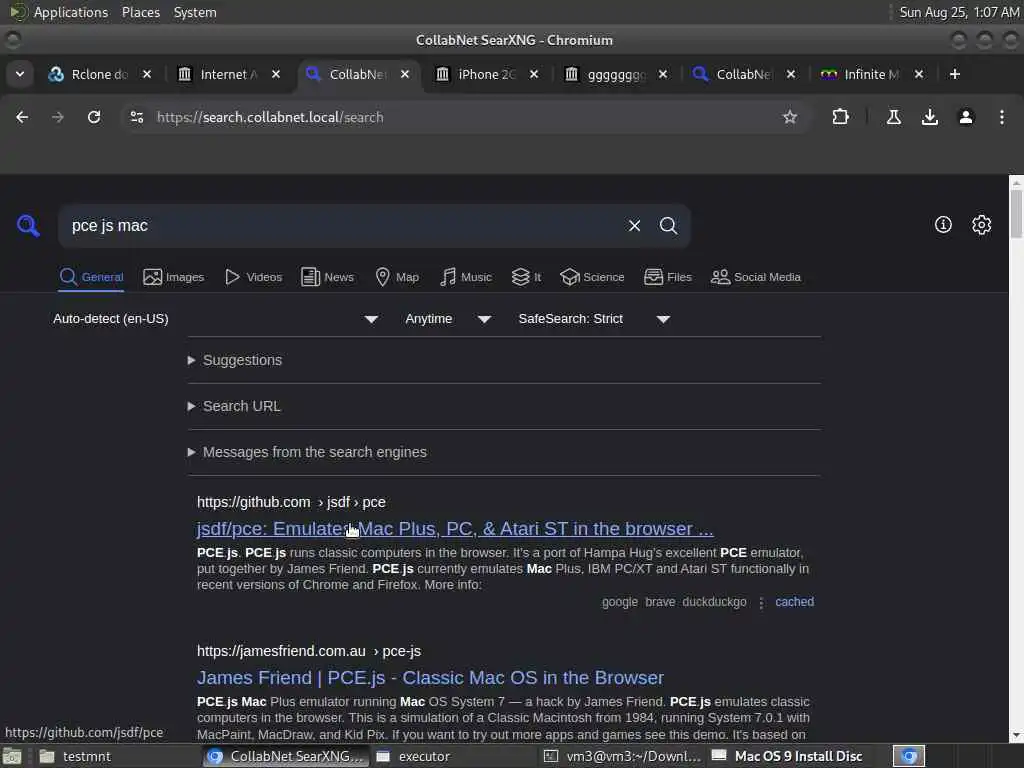Image resolution: width=1024 pixels, height=768 pixels.
Task: Select the Images search category
Action: (174, 277)
